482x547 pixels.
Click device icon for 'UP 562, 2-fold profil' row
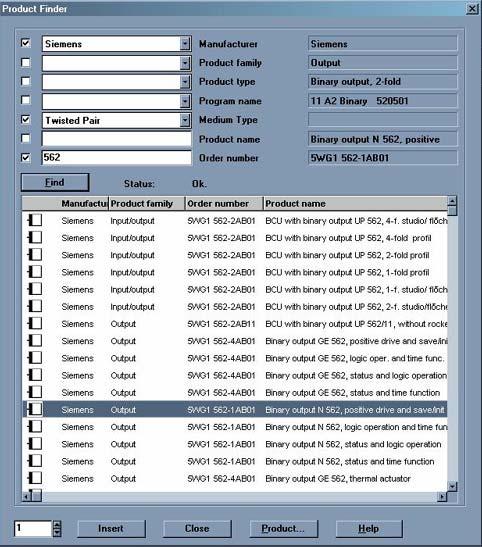point(35,255)
